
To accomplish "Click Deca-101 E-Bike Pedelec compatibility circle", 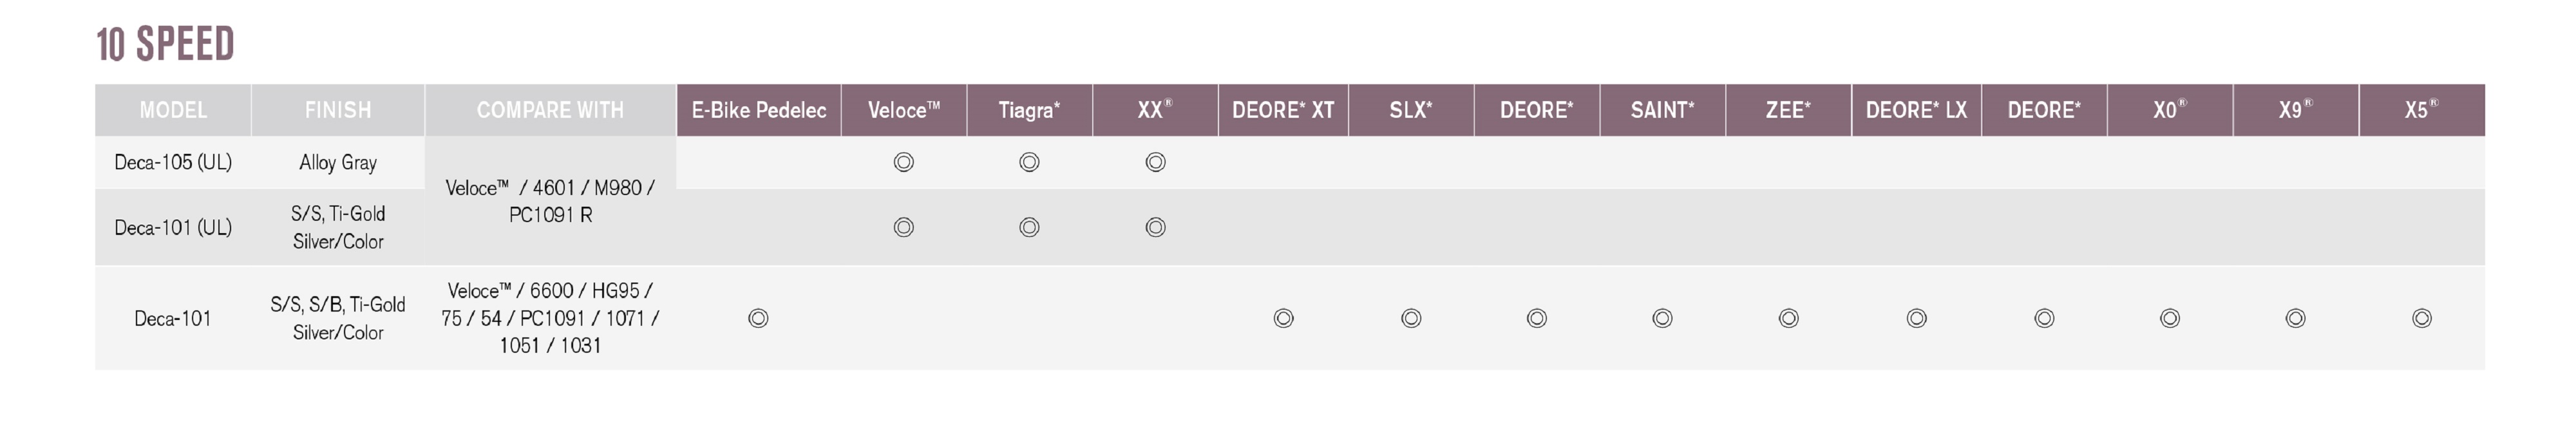I will point(758,318).
